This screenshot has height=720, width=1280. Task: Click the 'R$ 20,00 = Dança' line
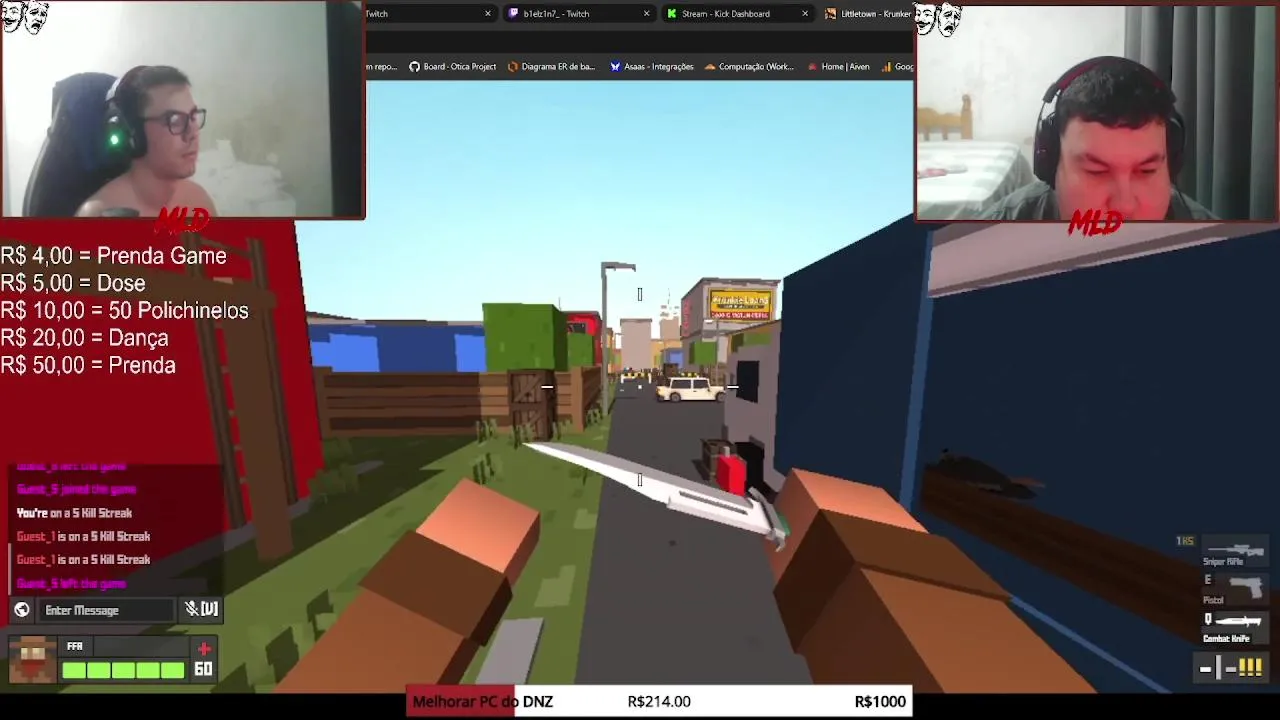click(84, 338)
